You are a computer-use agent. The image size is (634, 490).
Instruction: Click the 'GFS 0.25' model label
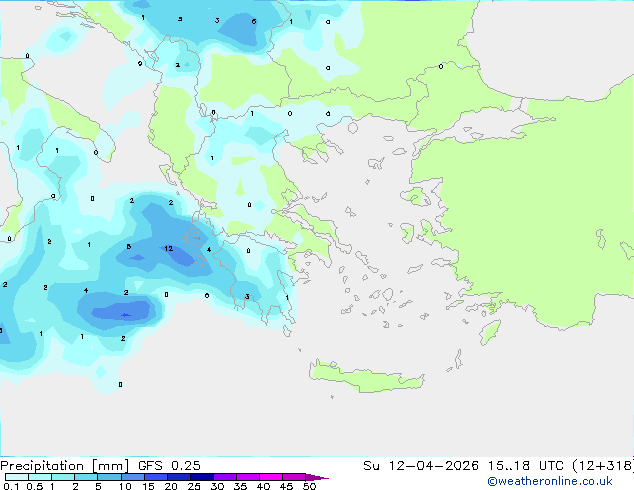point(169,466)
